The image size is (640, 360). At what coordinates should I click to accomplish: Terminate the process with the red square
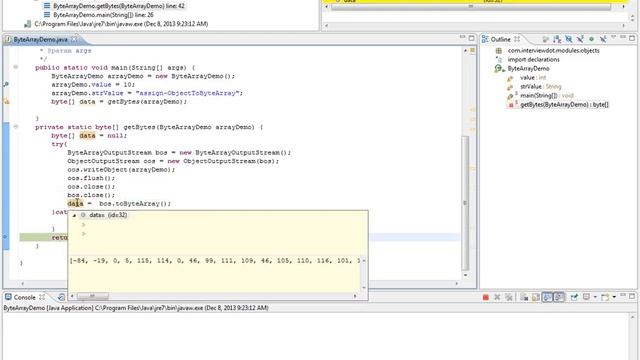pyautogui.click(x=486, y=297)
